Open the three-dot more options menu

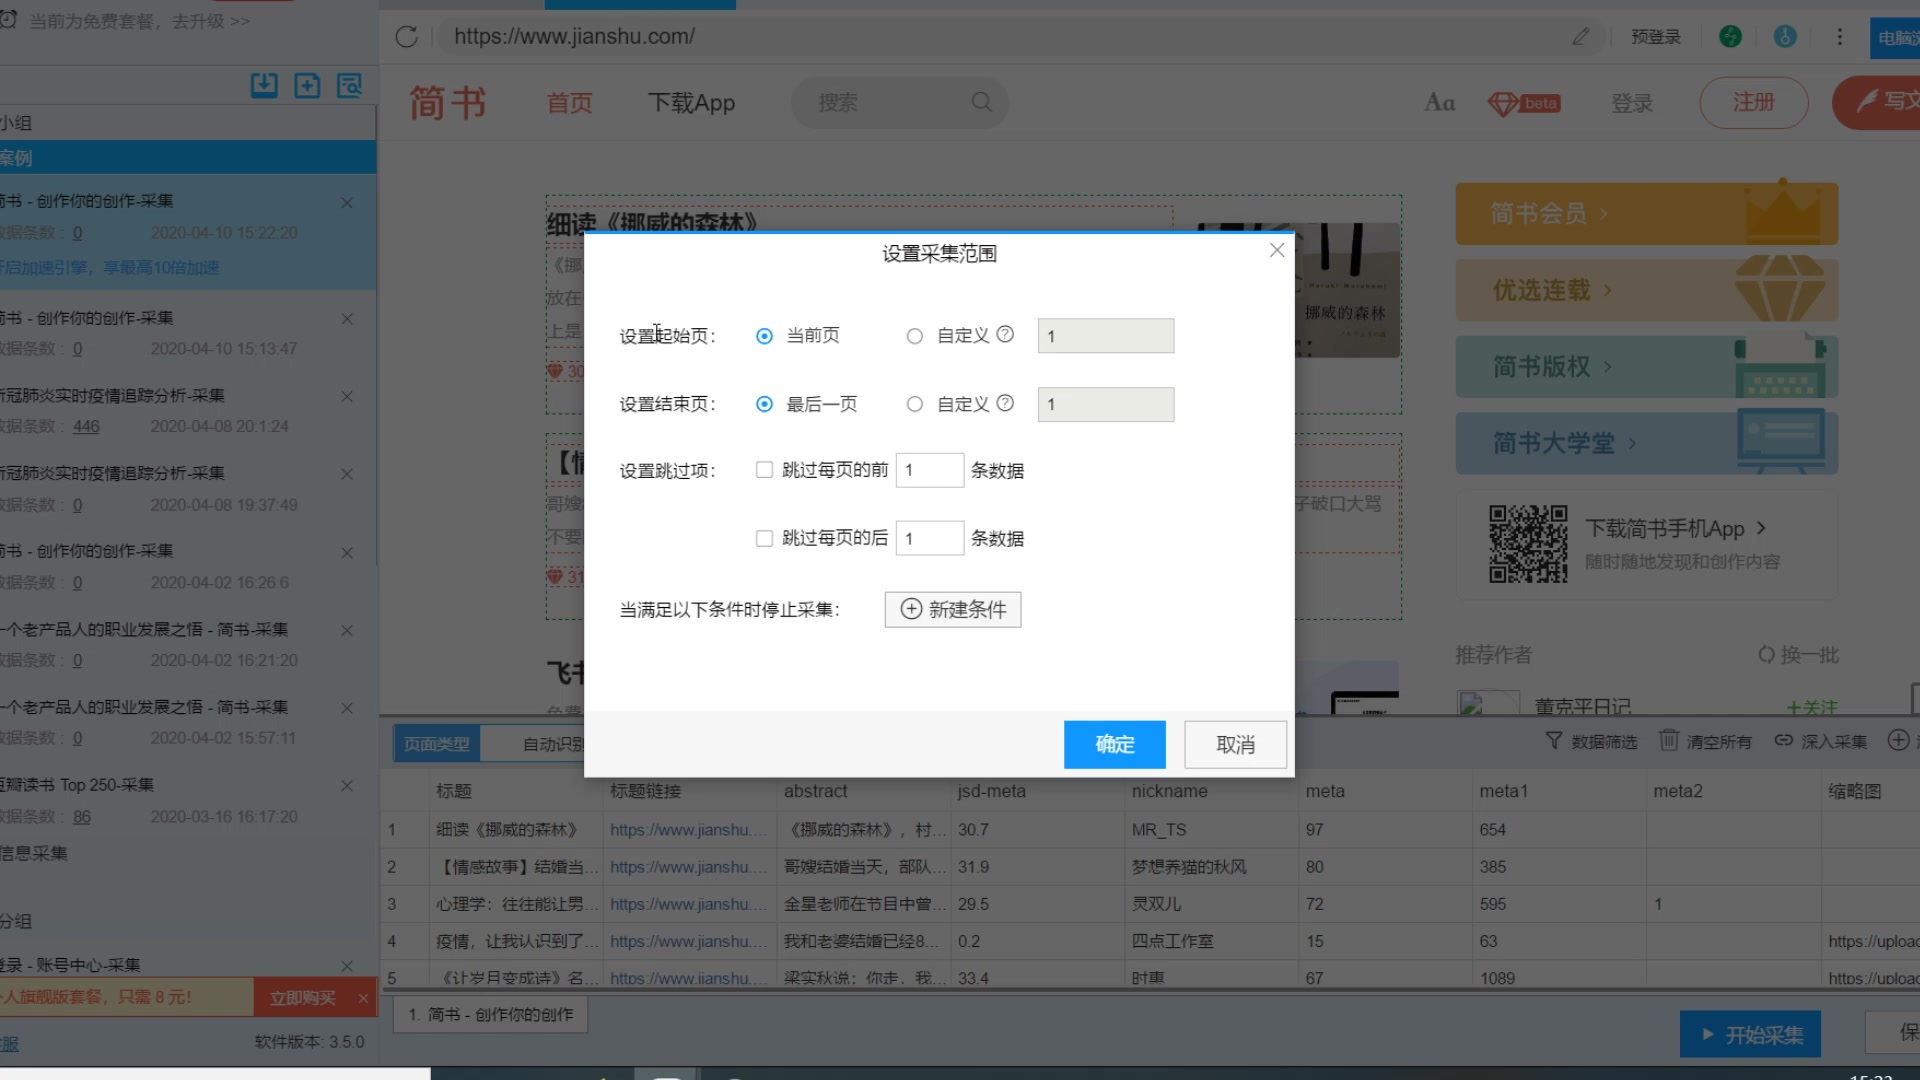(1839, 37)
